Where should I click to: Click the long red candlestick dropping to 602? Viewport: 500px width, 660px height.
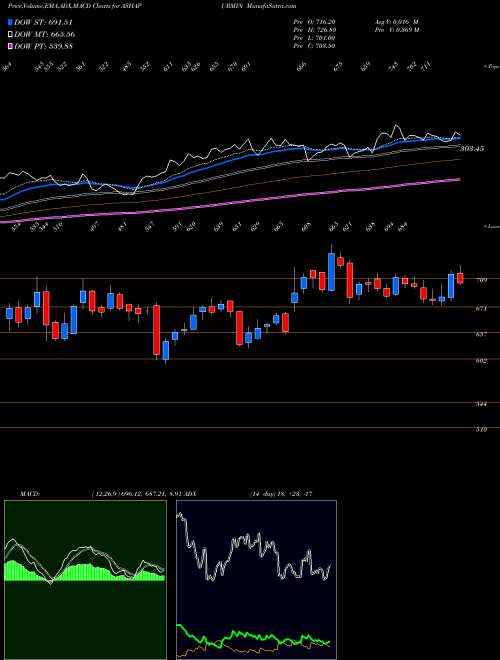pyautogui.click(x=156, y=330)
